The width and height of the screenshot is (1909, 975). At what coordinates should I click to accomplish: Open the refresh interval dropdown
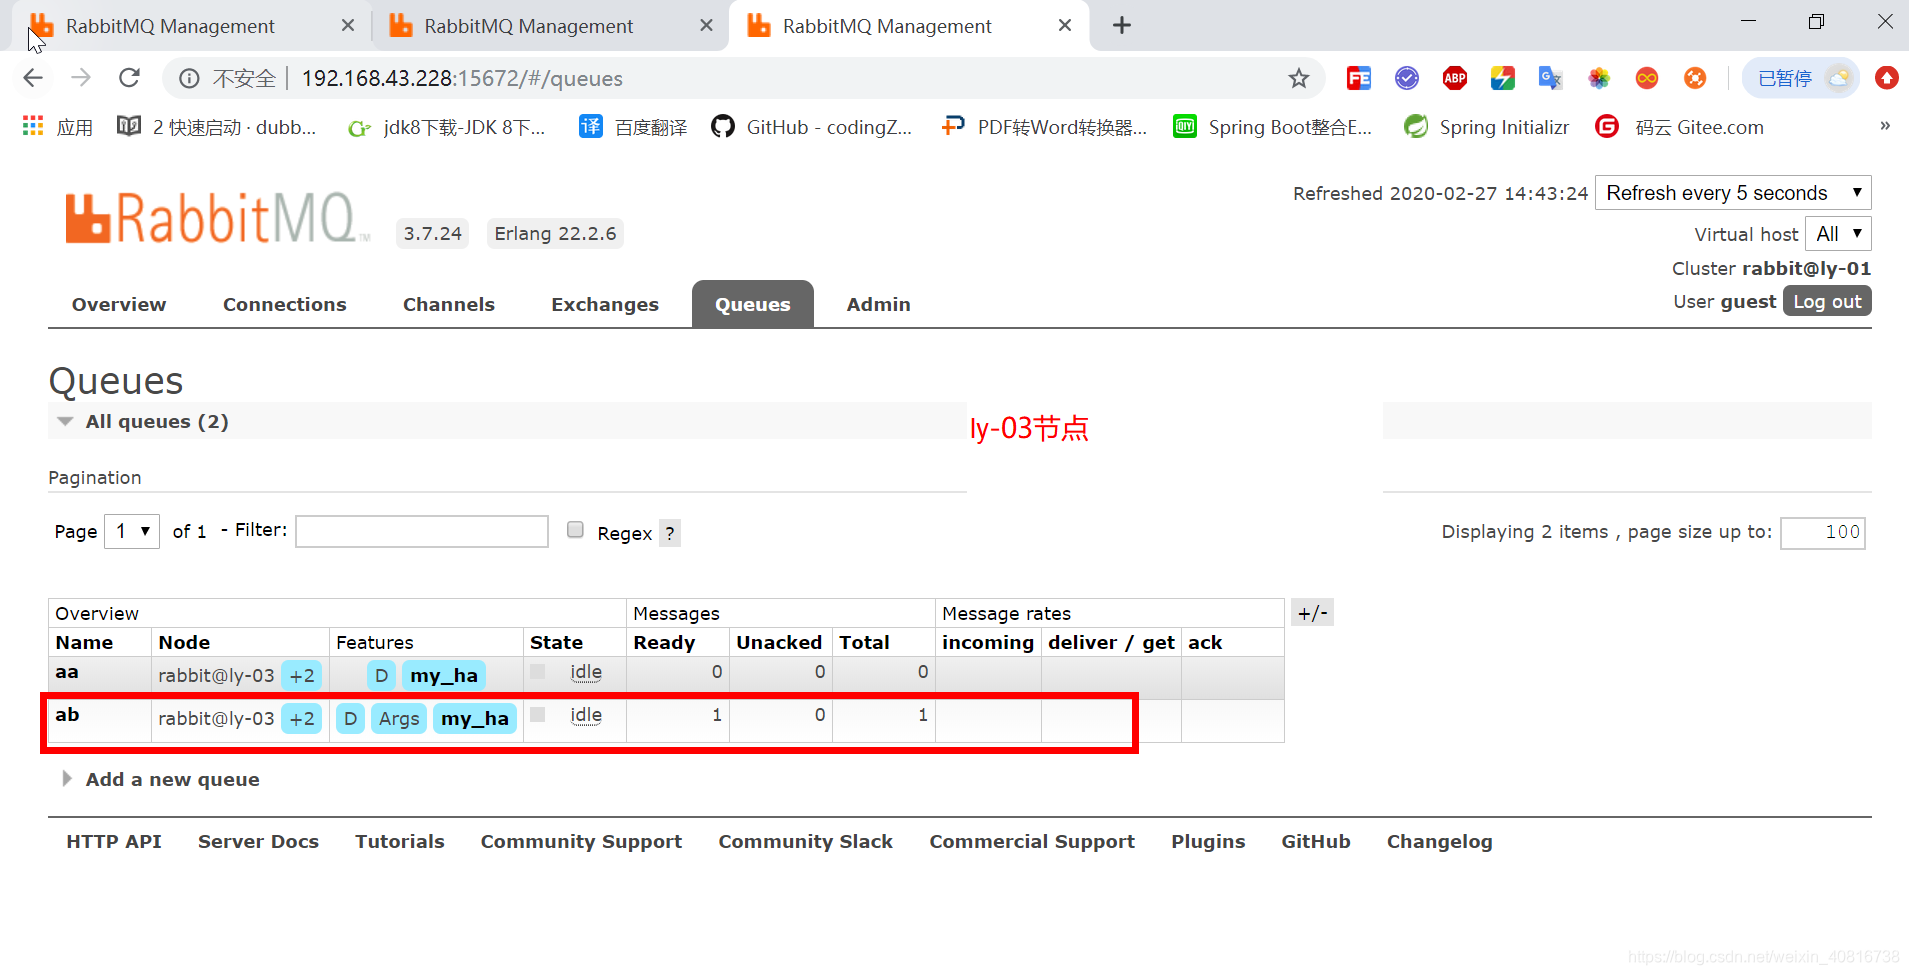[1733, 193]
